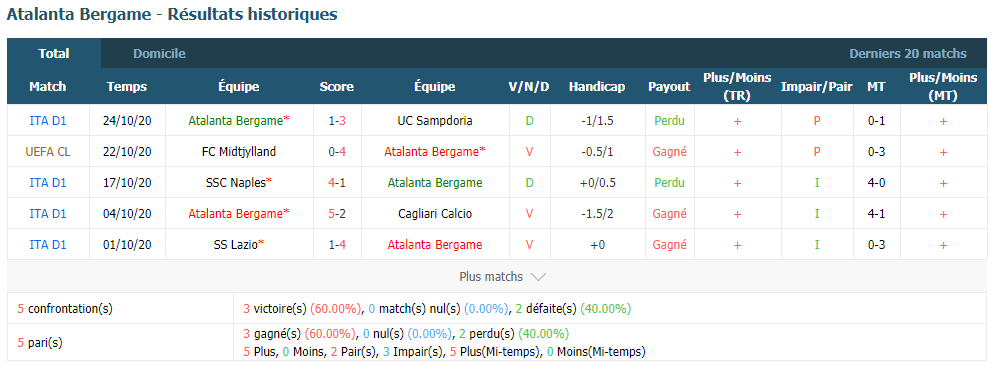The image size is (995, 370).
Task: Open FC Midtjylland team link
Action: (239, 152)
